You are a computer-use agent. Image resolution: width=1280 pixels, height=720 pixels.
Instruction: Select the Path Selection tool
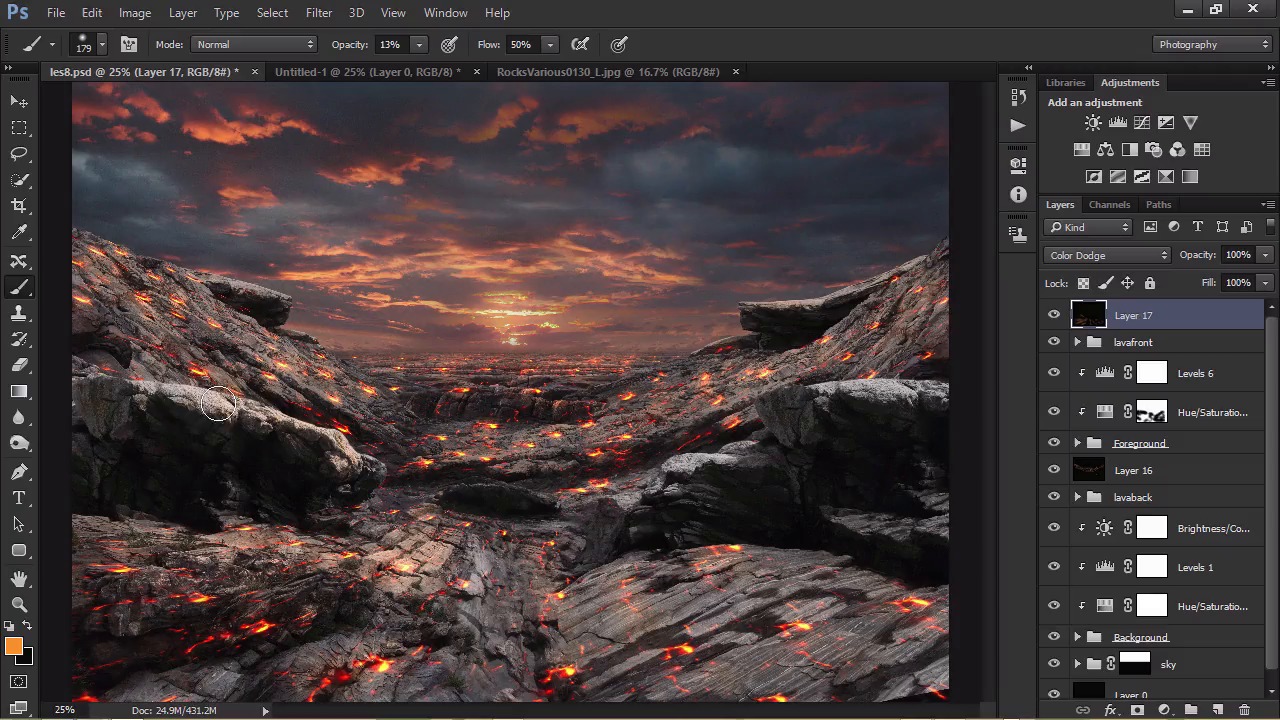[x=19, y=524]
